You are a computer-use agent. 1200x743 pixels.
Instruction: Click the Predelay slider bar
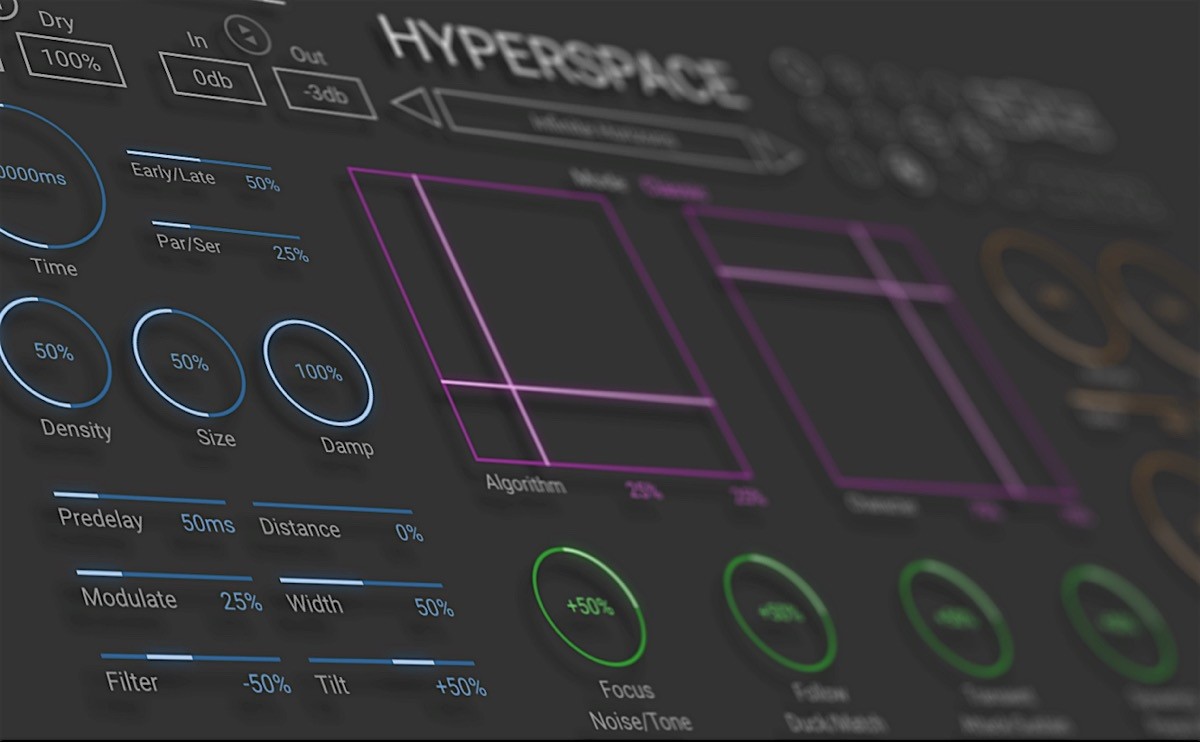pyautogui.click(x=139, y=499)
